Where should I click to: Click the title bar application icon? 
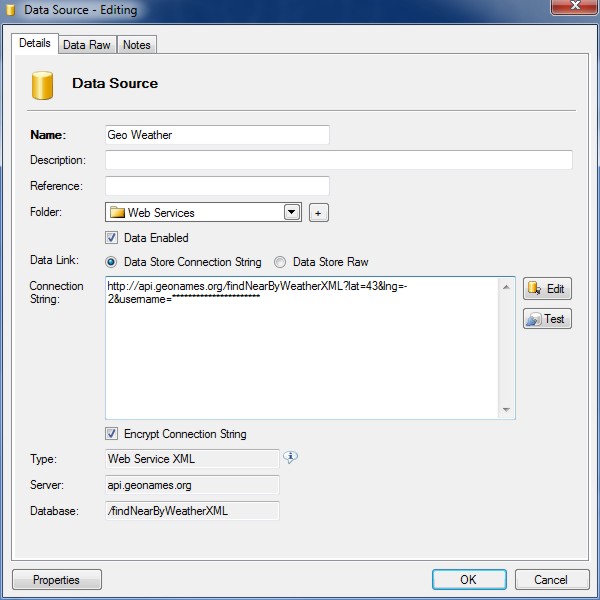point(12,11)
